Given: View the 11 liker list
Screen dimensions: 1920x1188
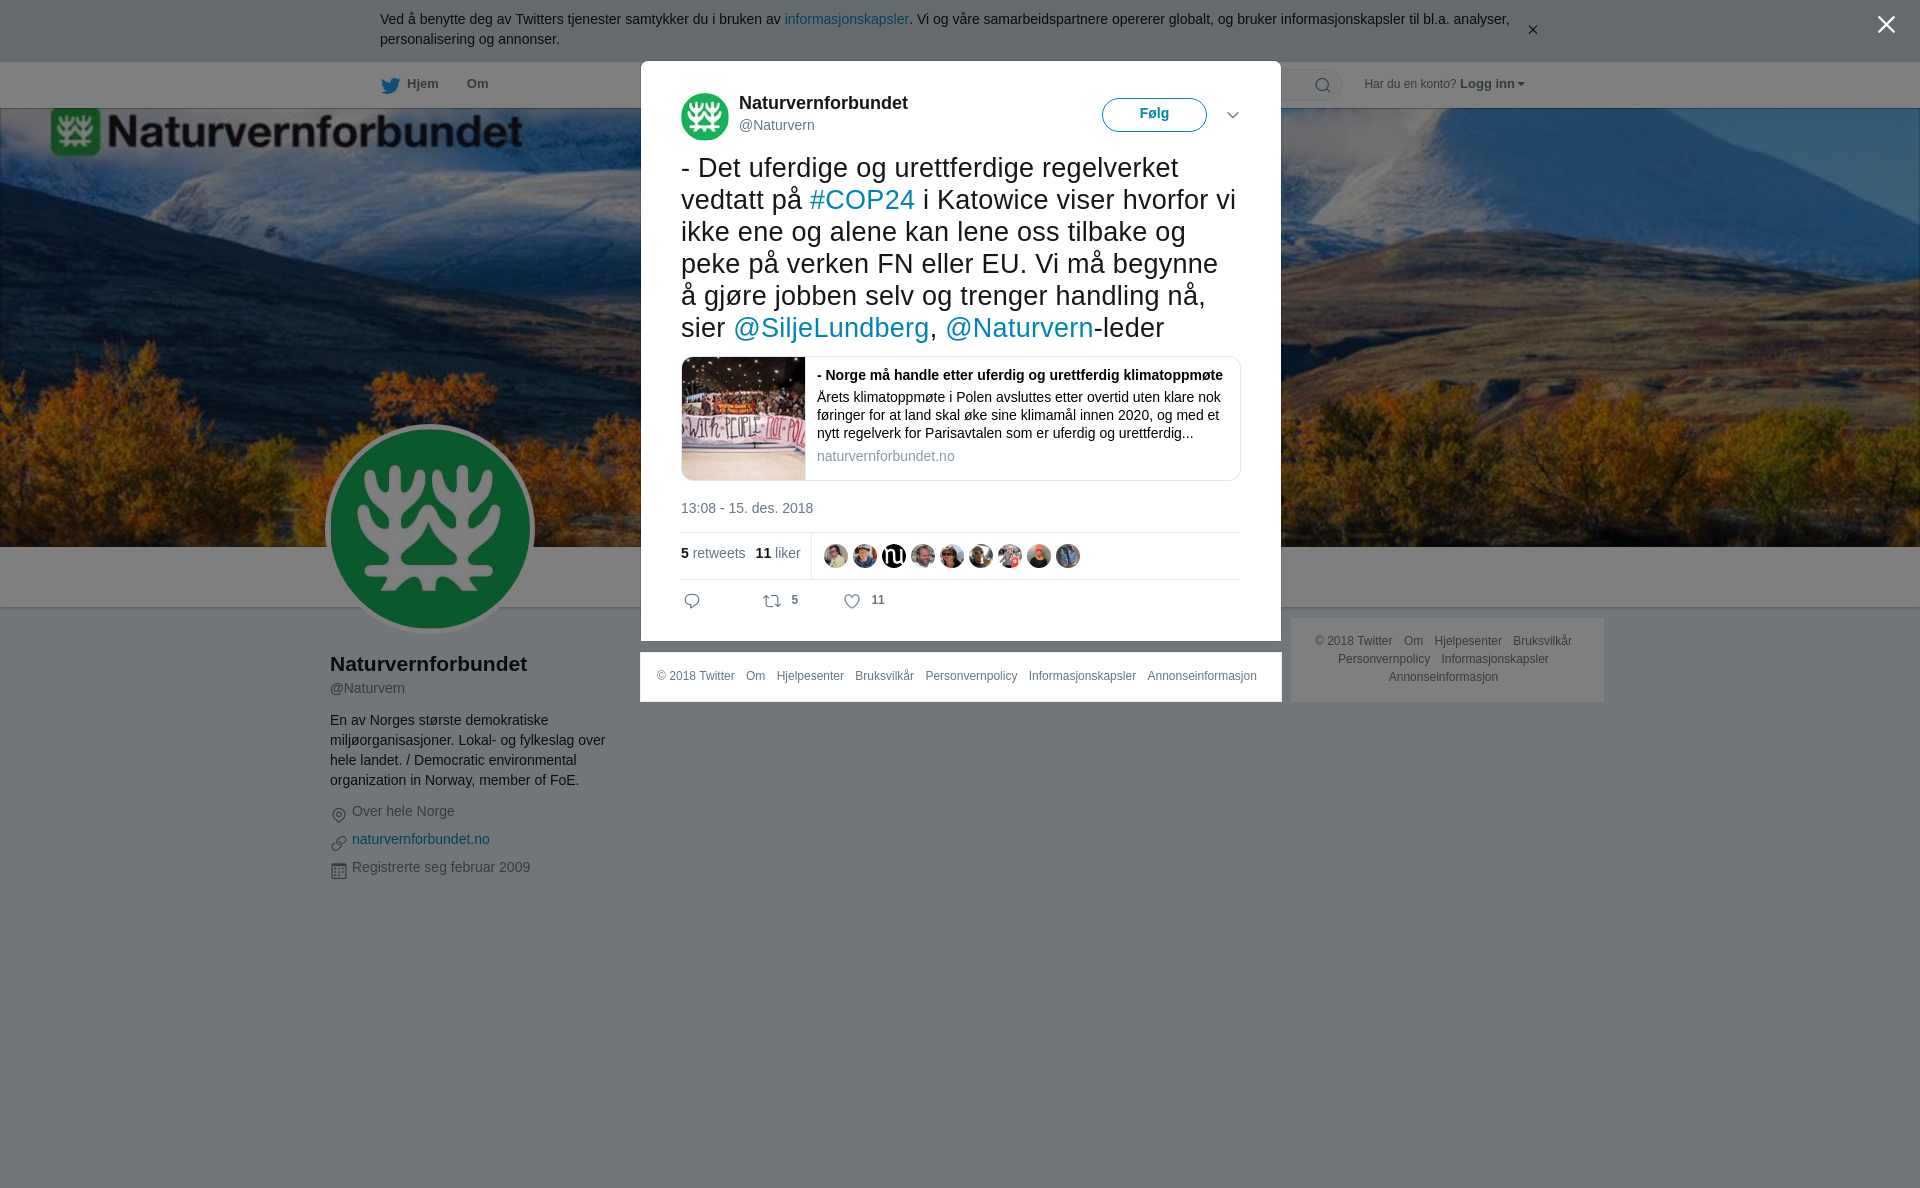Looking at the screenshot, I should click(778, 553).
